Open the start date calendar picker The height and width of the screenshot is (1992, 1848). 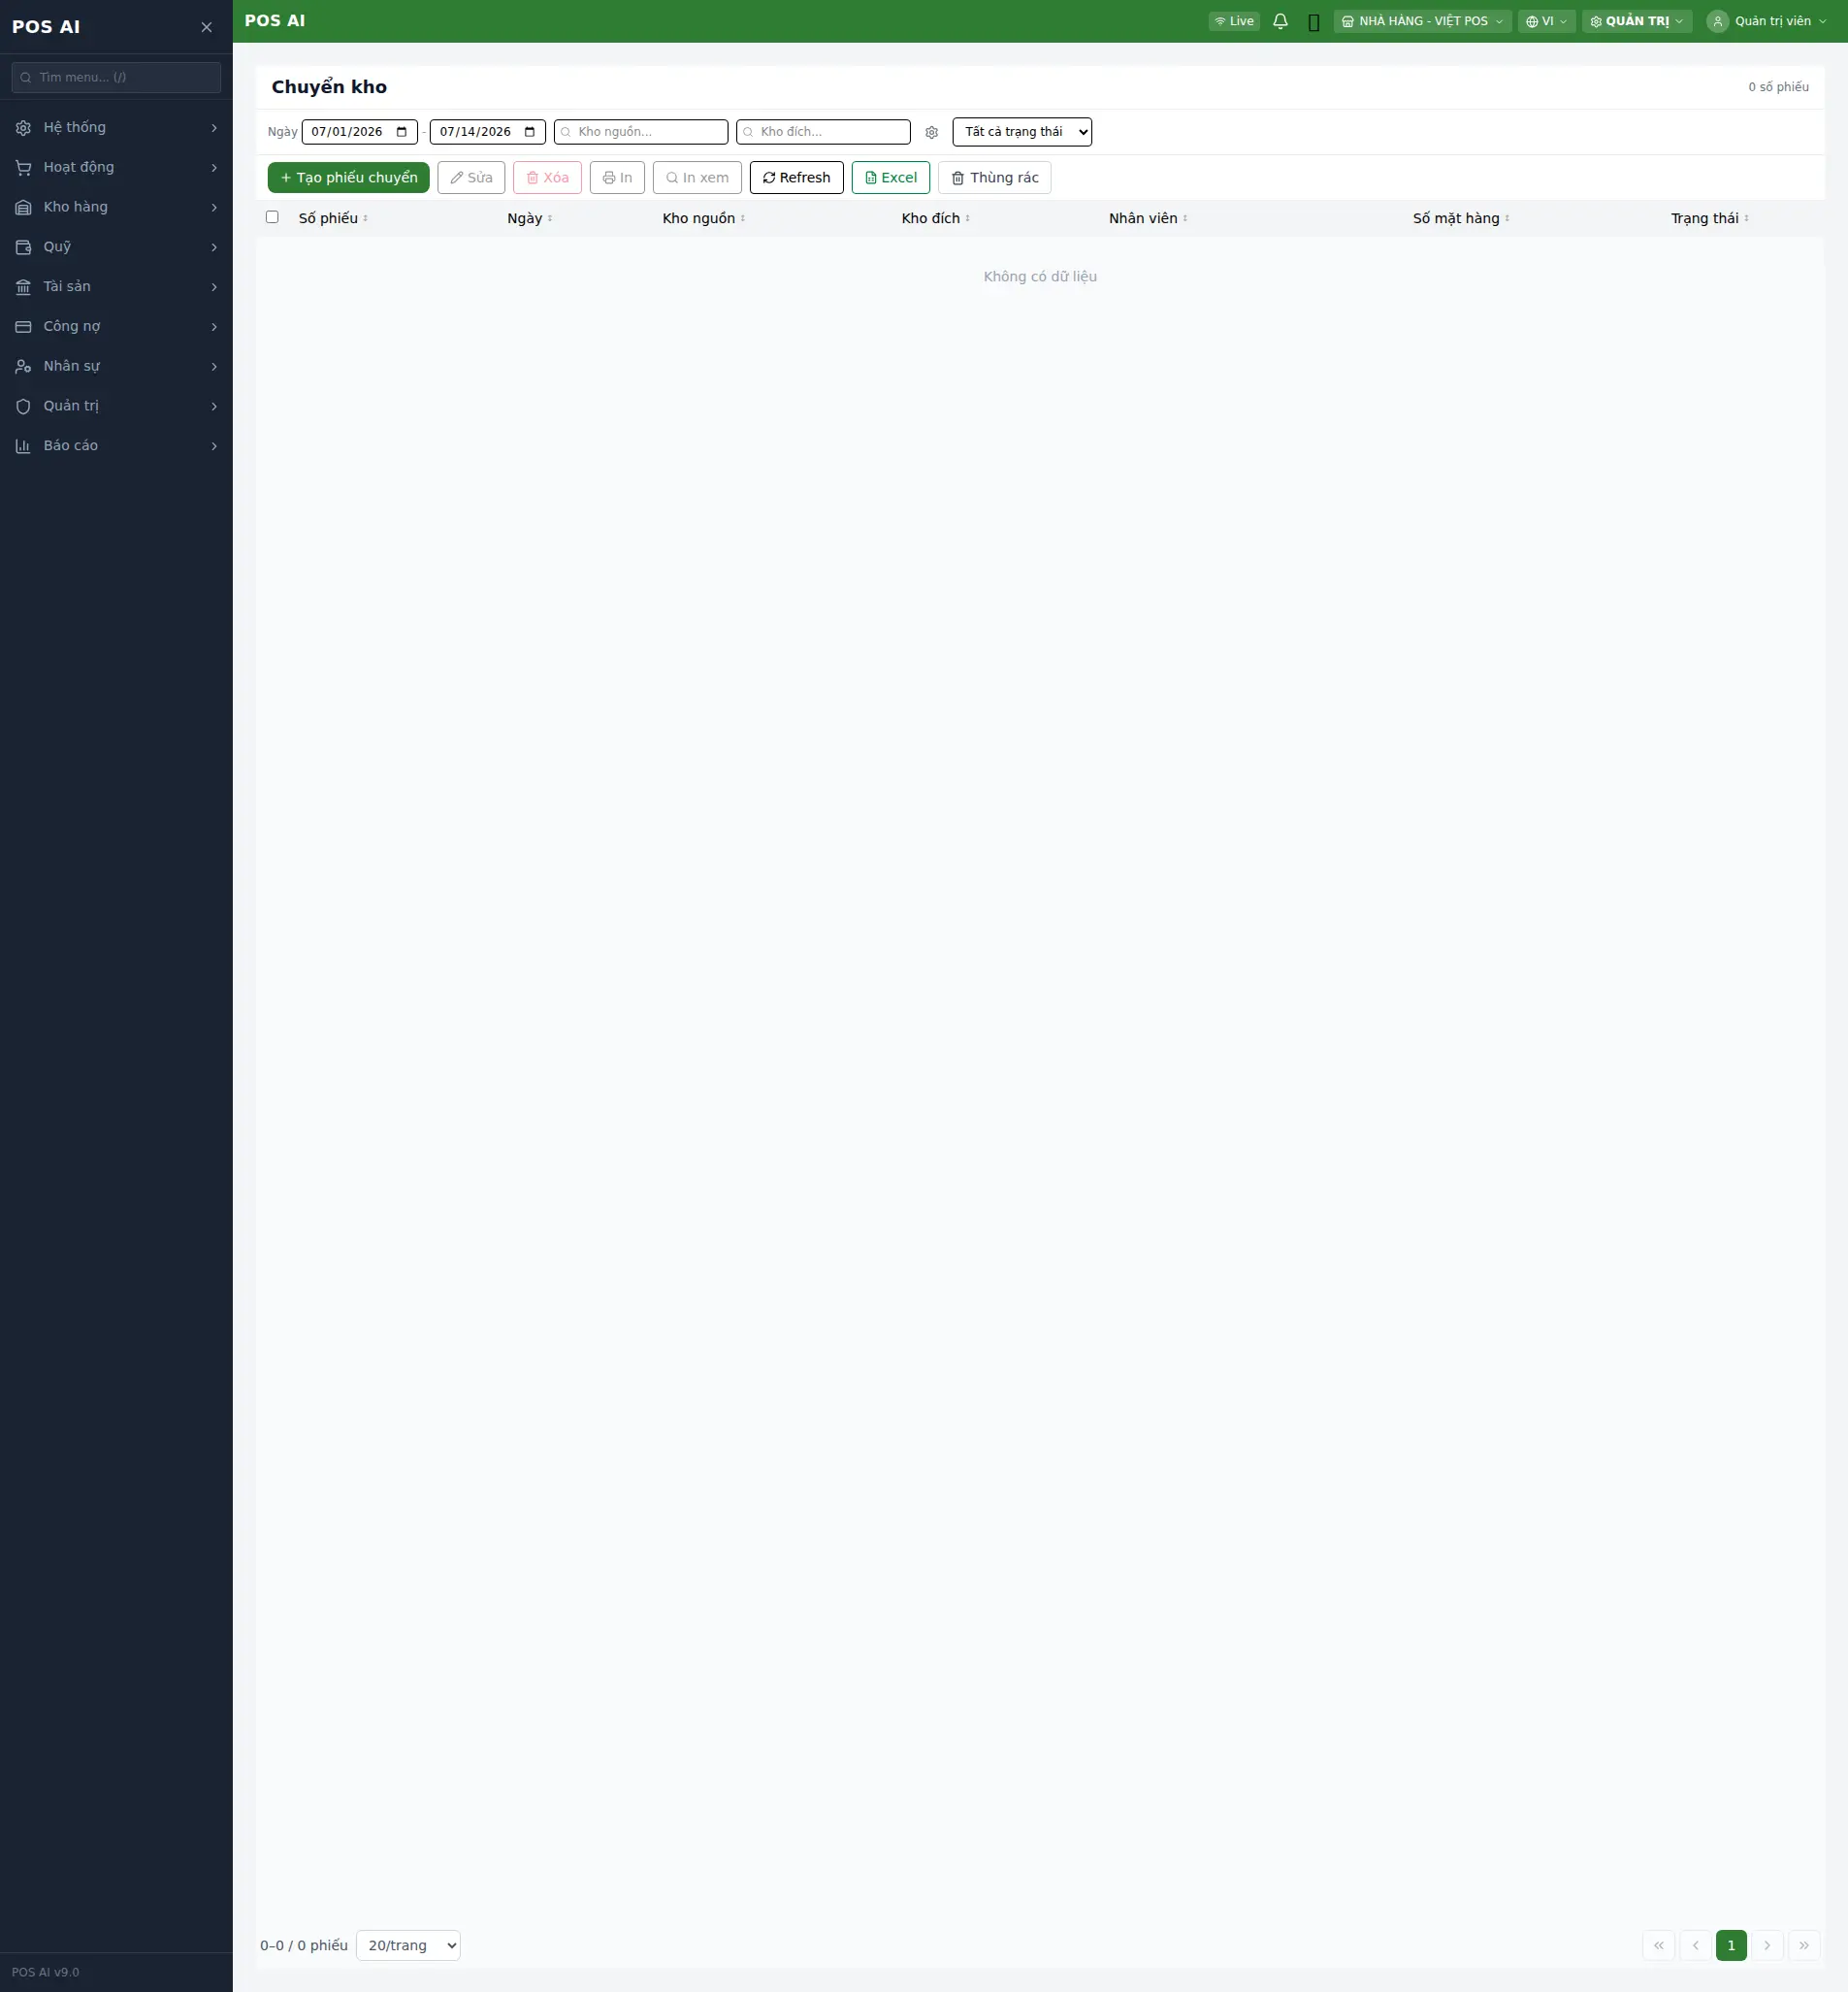(402, 132)
